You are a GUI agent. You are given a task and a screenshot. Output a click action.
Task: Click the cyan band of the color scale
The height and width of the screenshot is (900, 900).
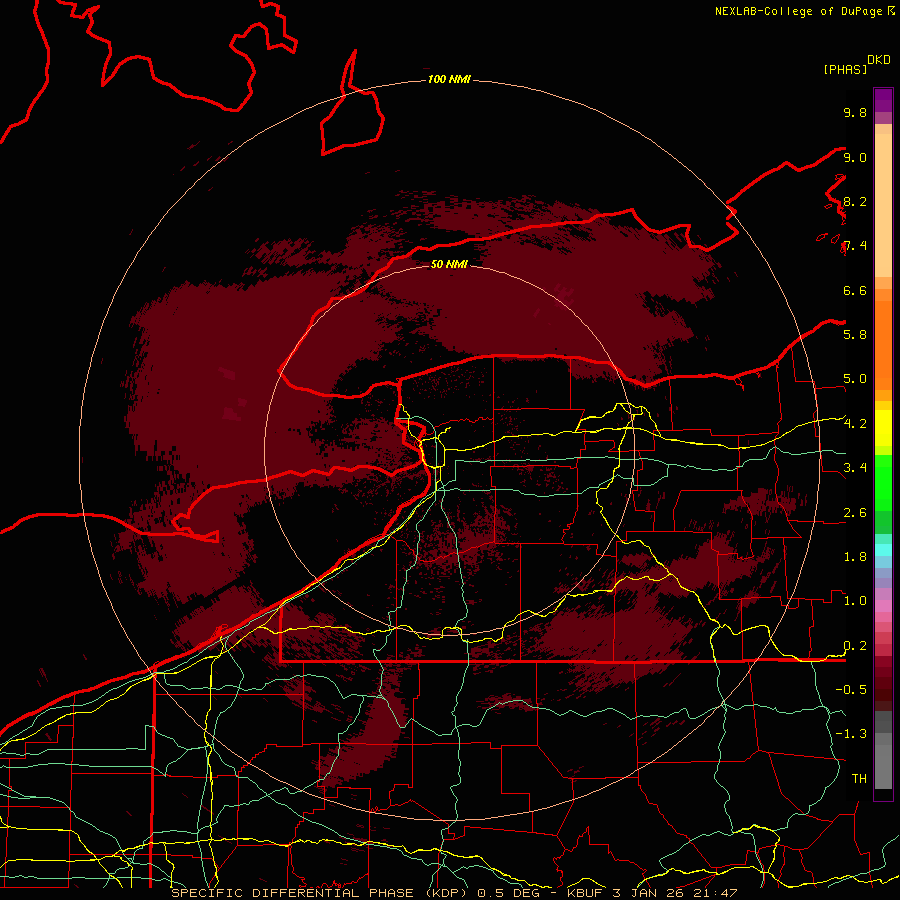[x=883, y=550]
